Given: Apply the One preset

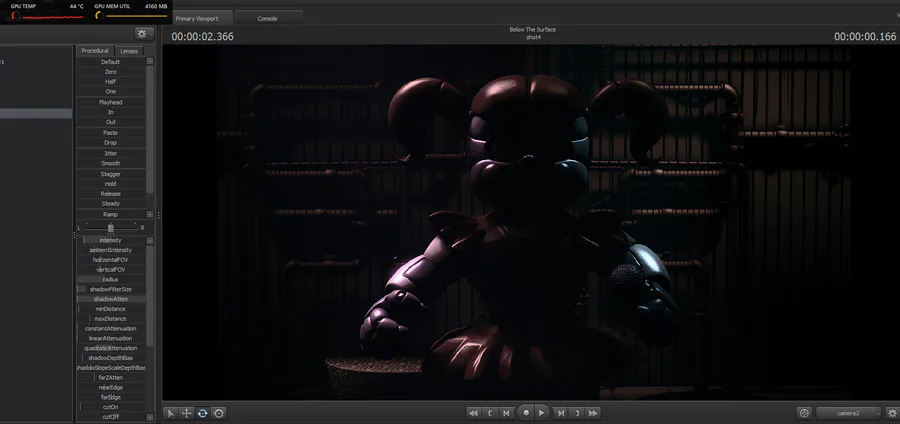Looking at the screenshot, I should coord(111,92).
